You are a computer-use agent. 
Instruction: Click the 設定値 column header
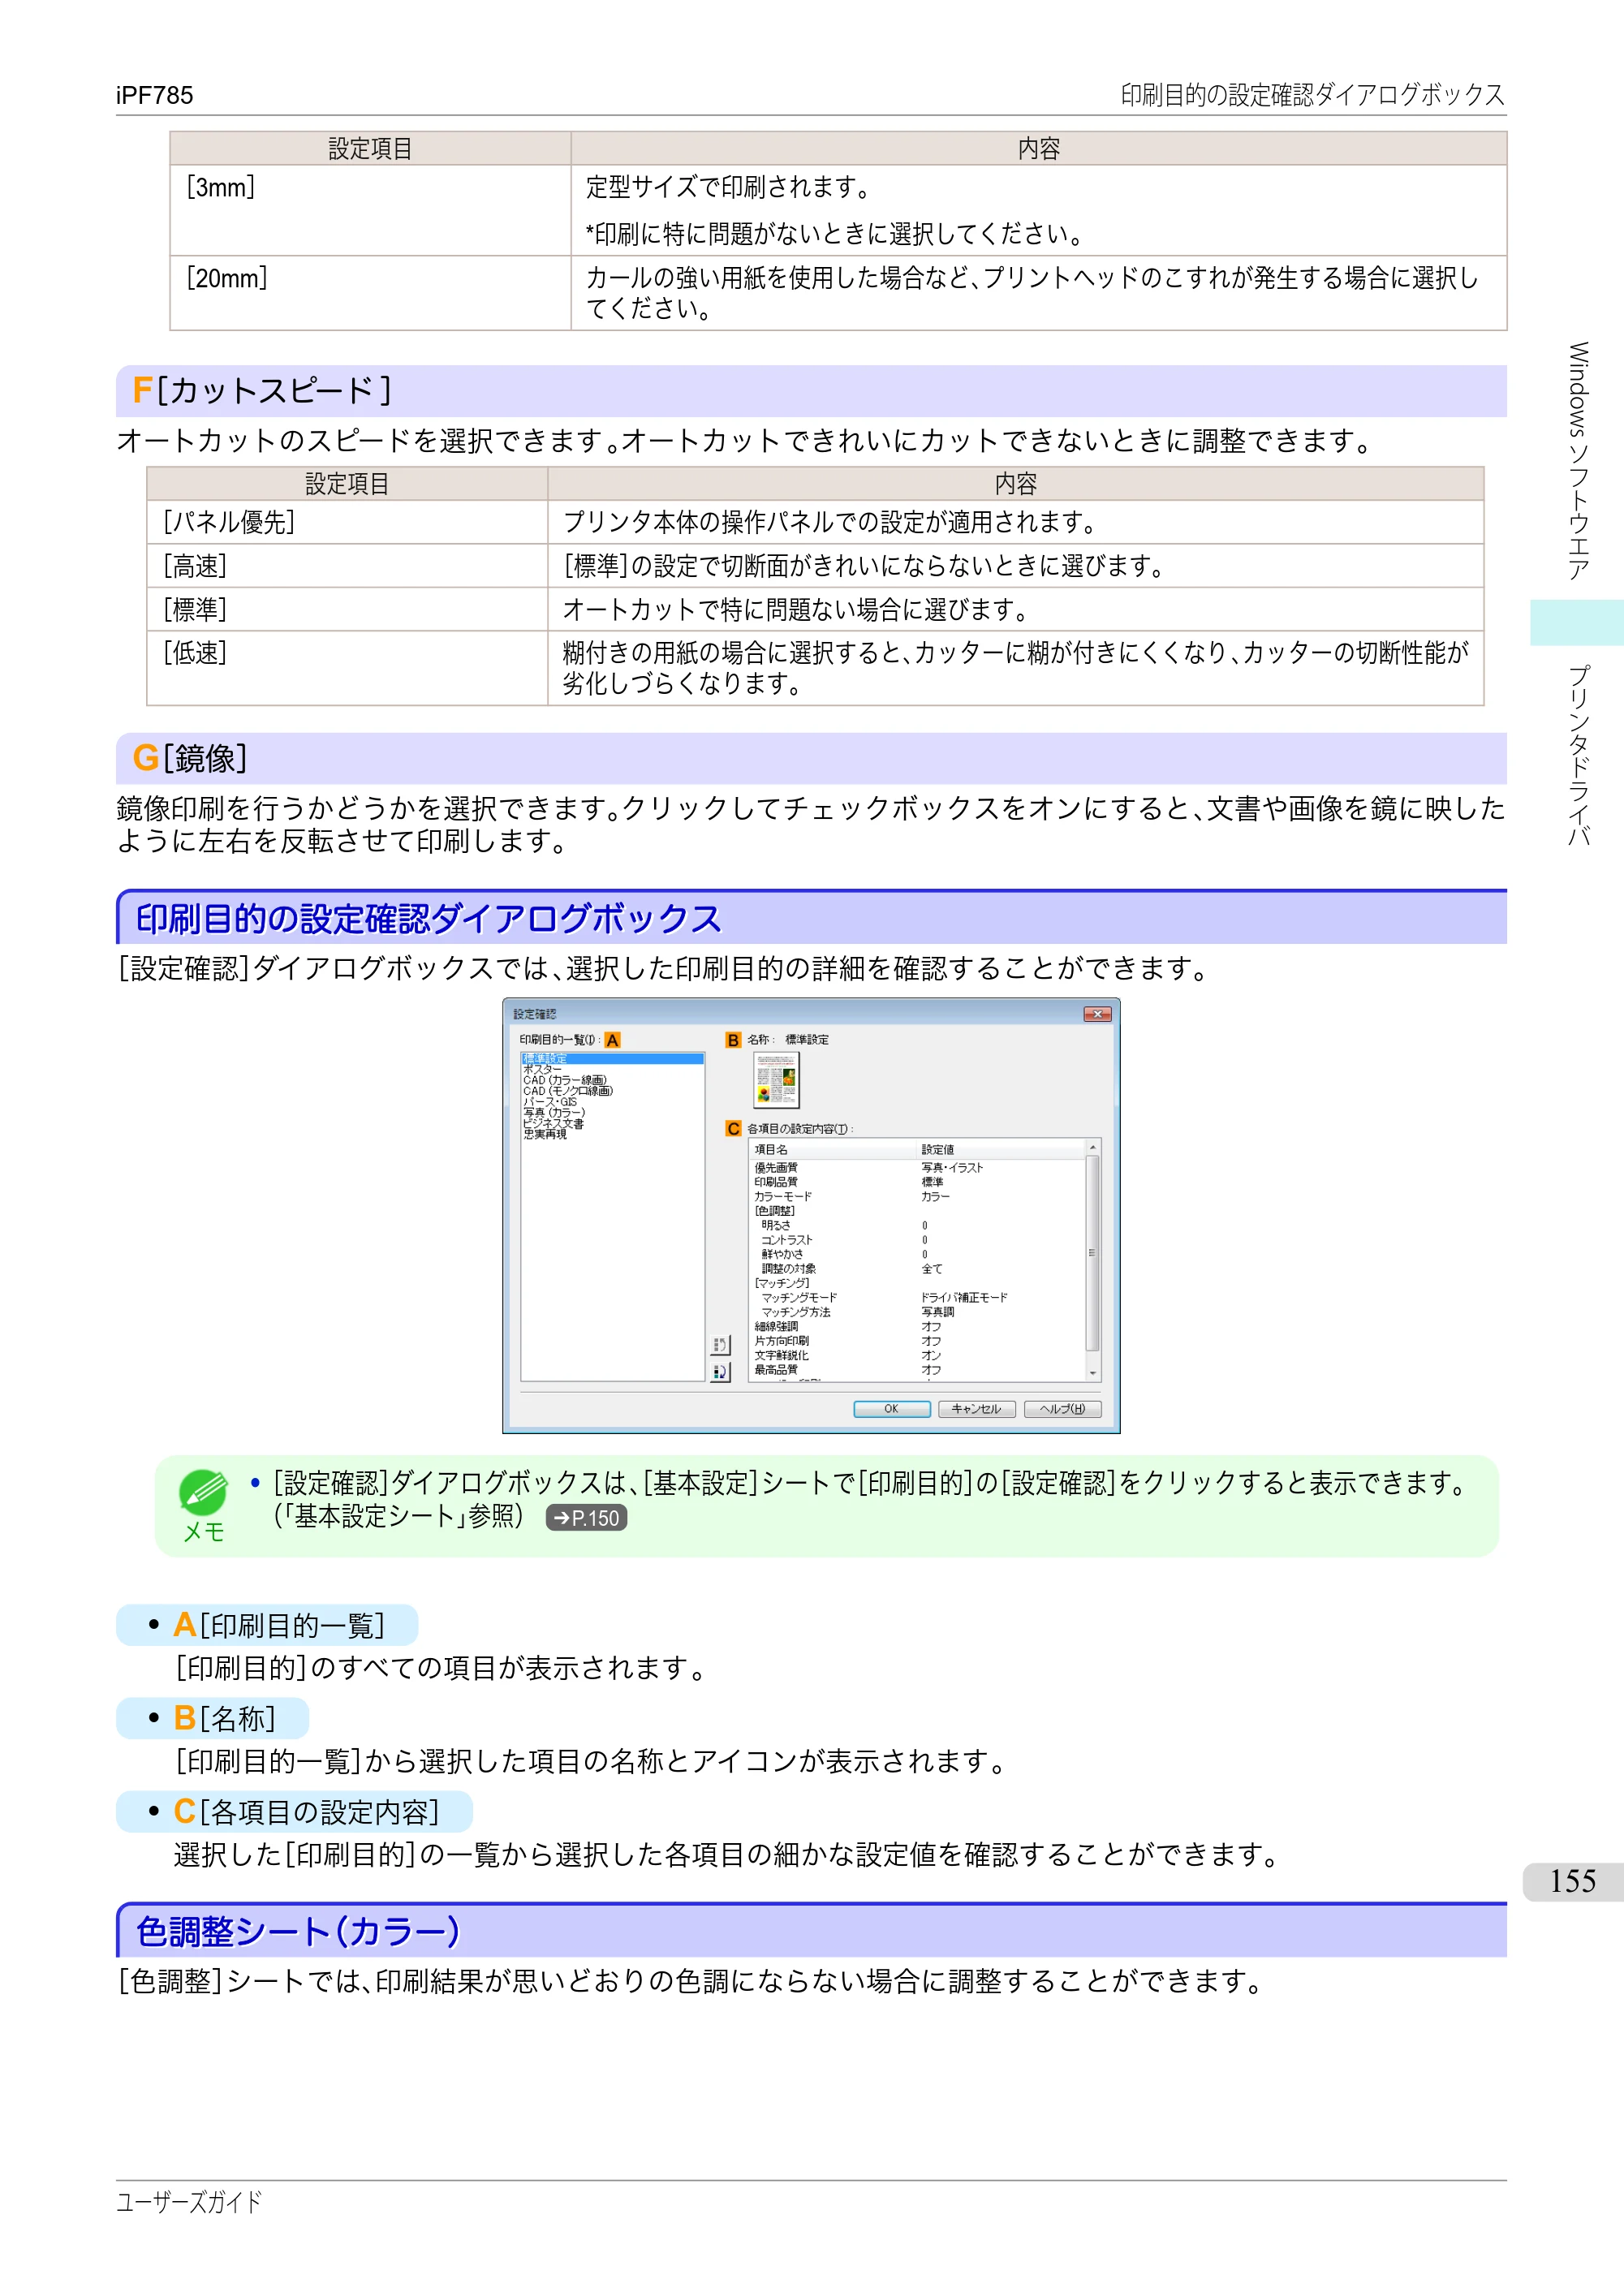point(1001,1150)
